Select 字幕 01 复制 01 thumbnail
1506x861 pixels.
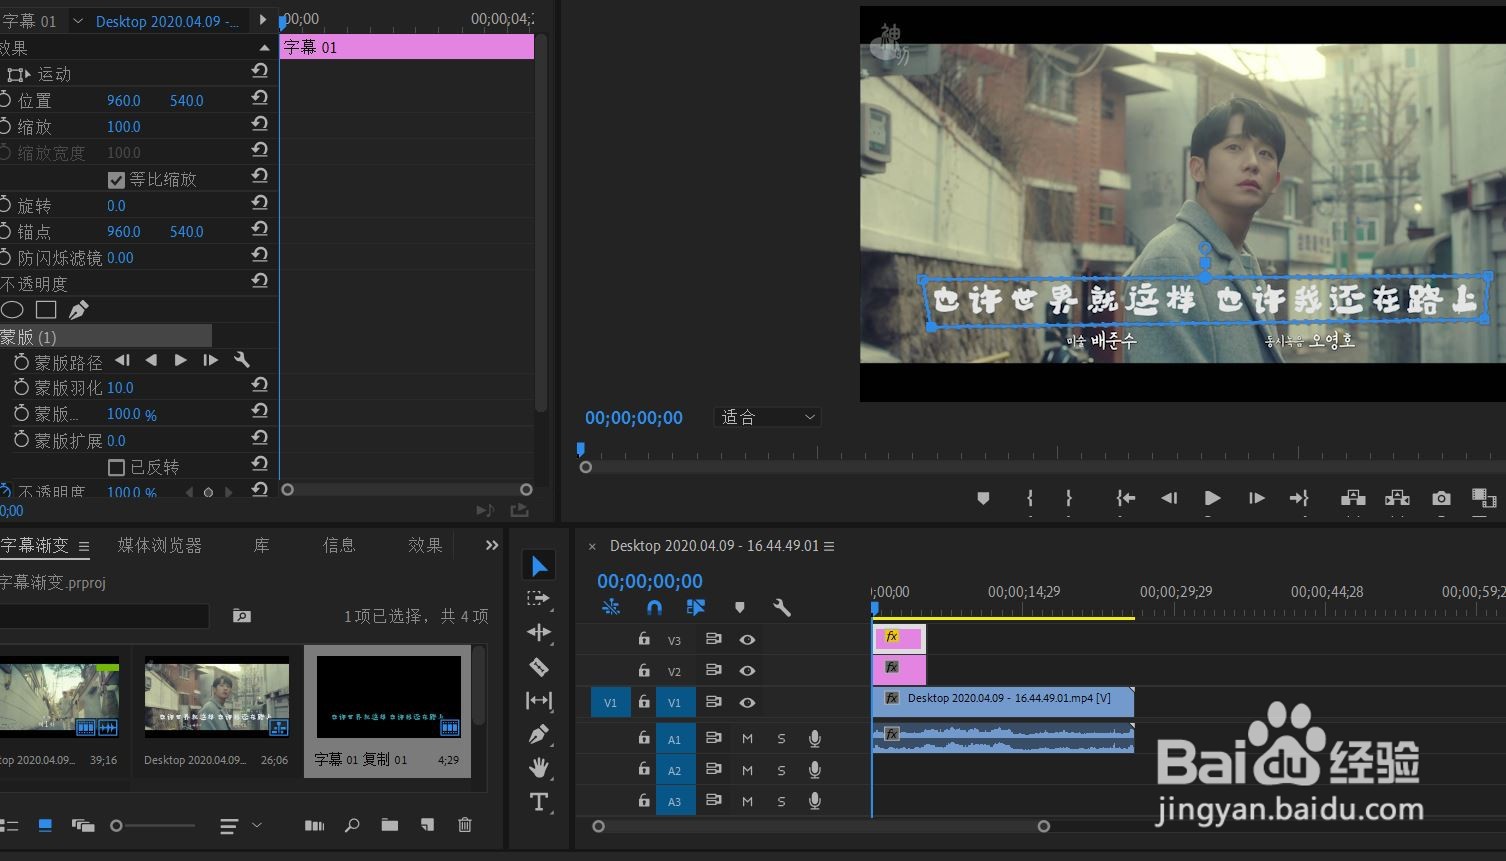388,697
